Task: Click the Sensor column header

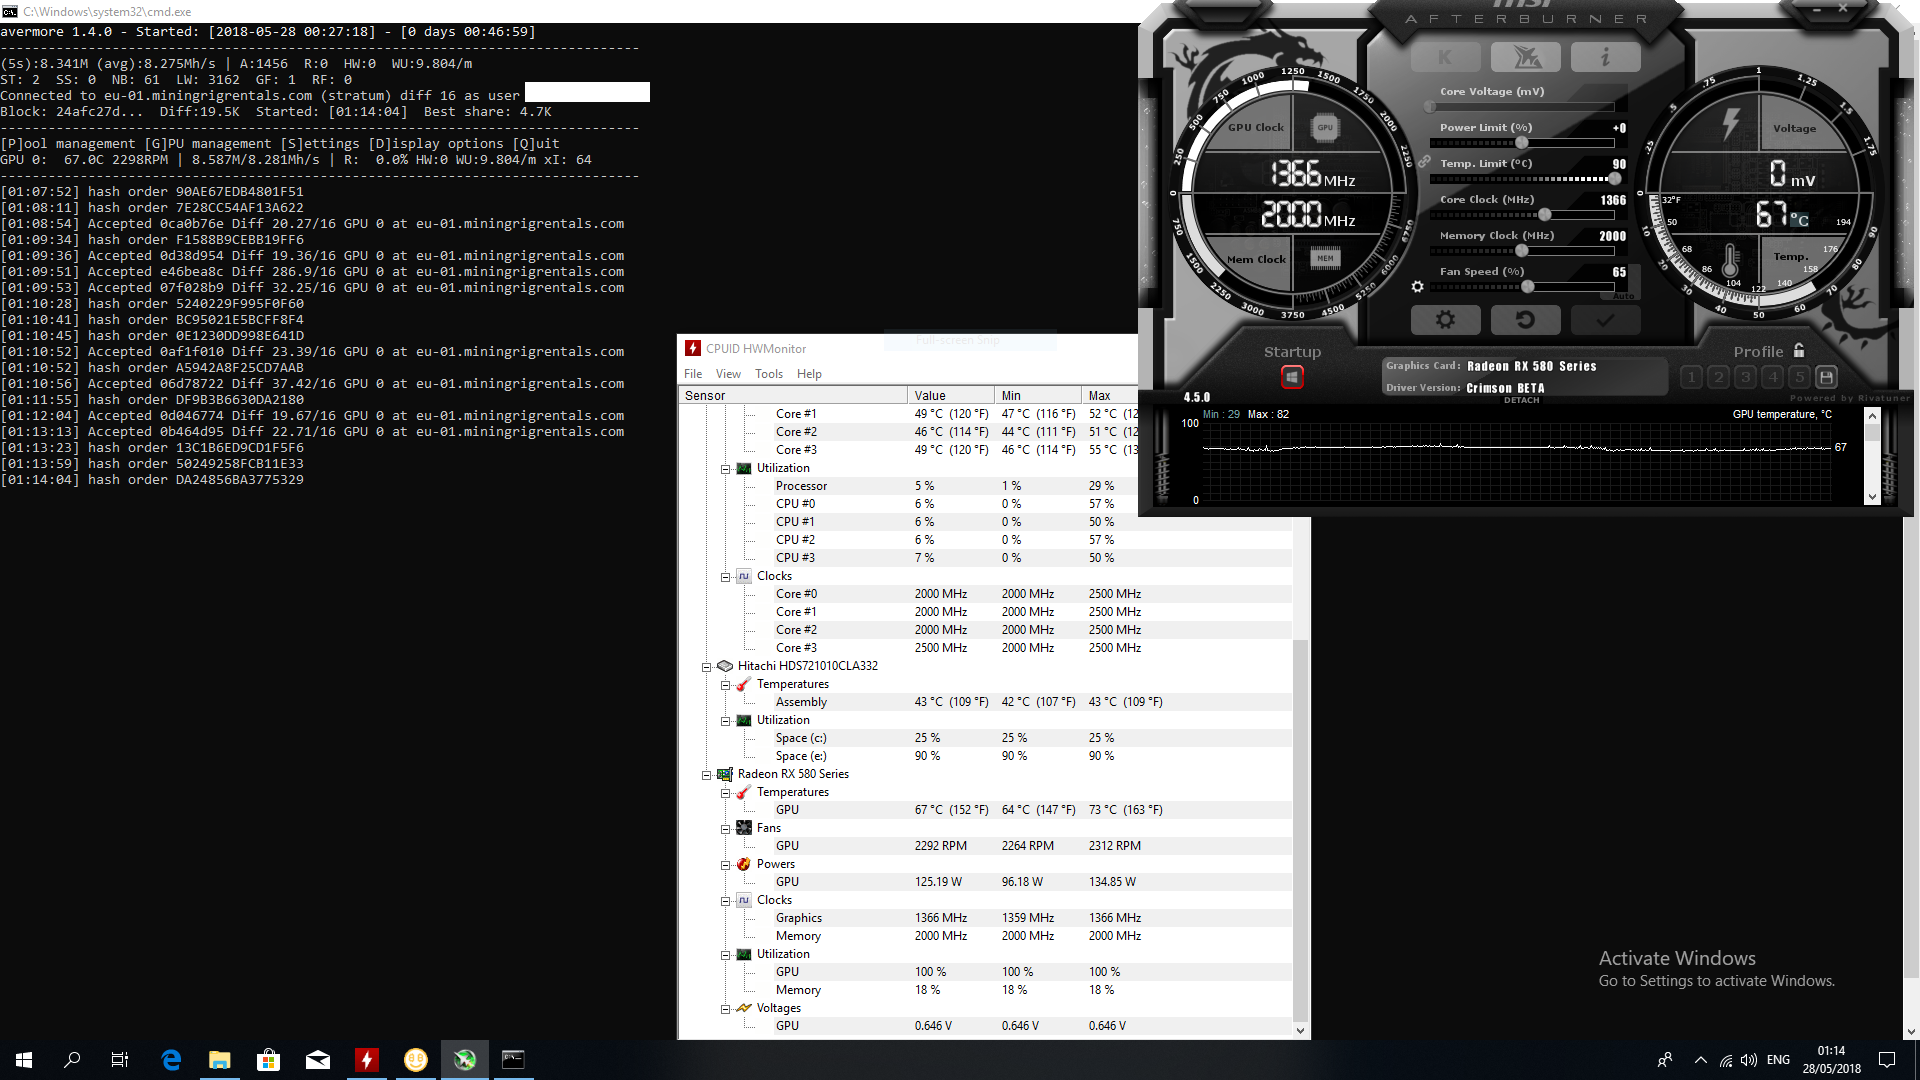Action: [x=793, y=395]
